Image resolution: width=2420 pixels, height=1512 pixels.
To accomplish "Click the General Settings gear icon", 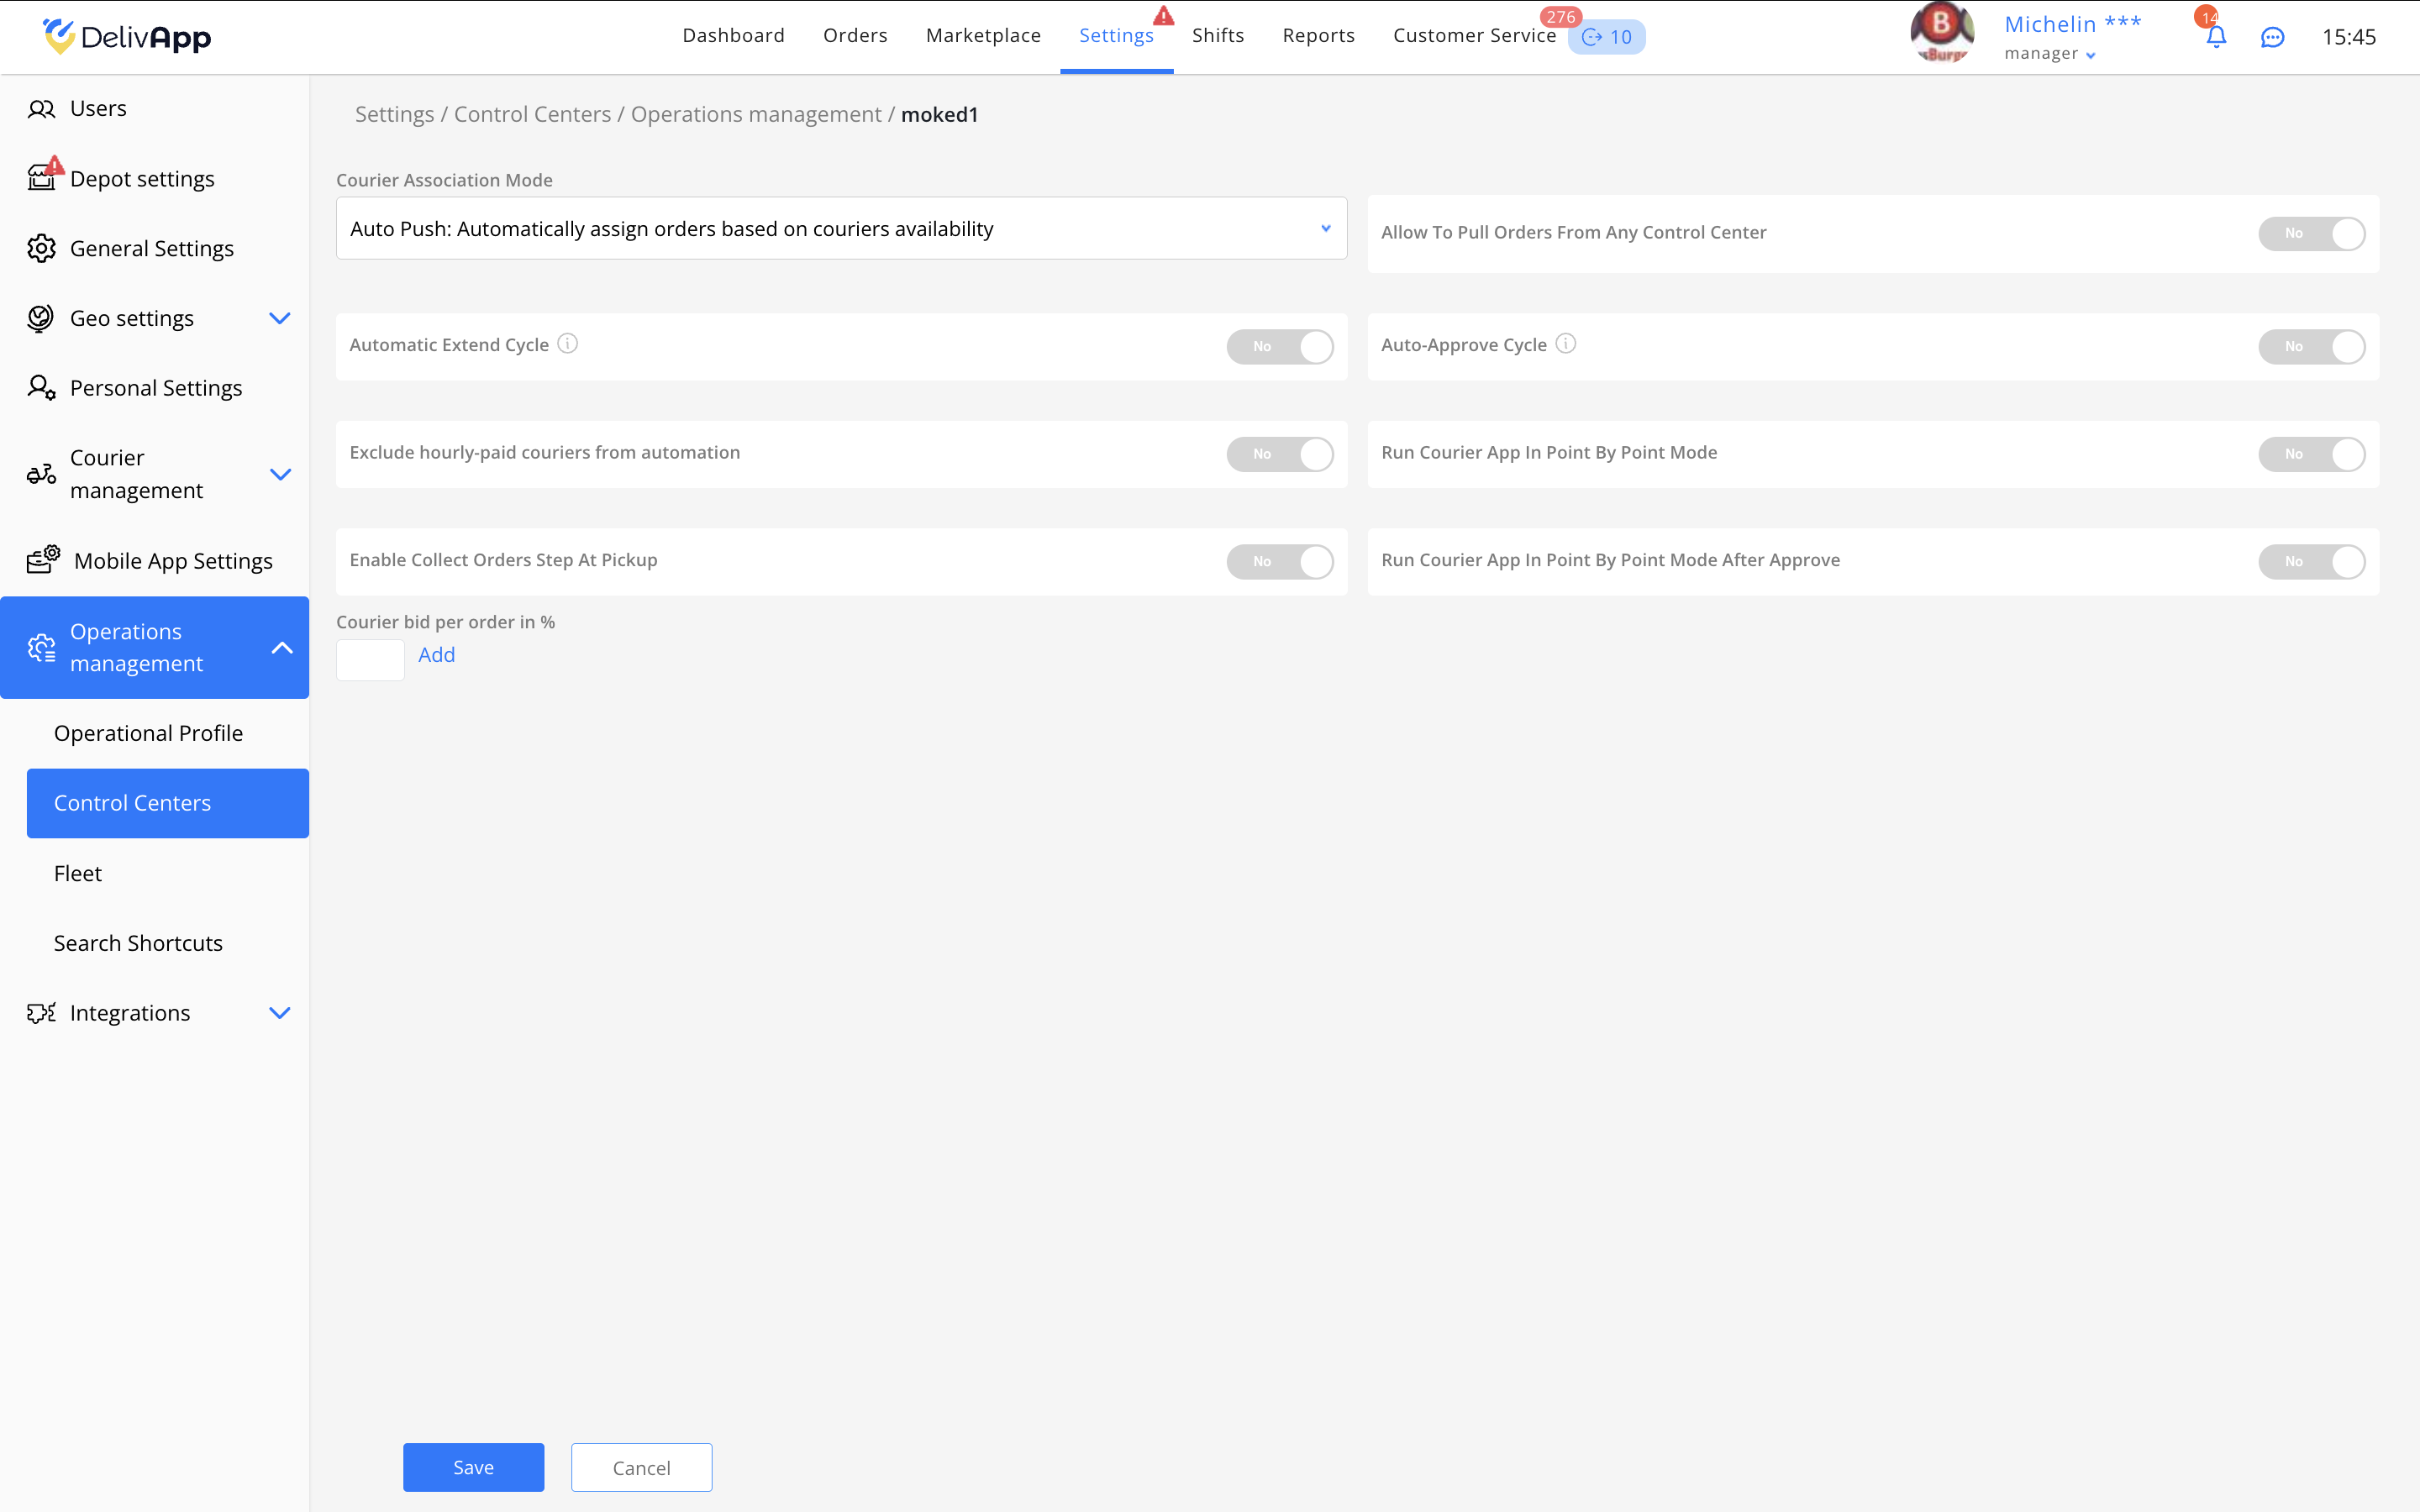I will [x=41, y=248].
